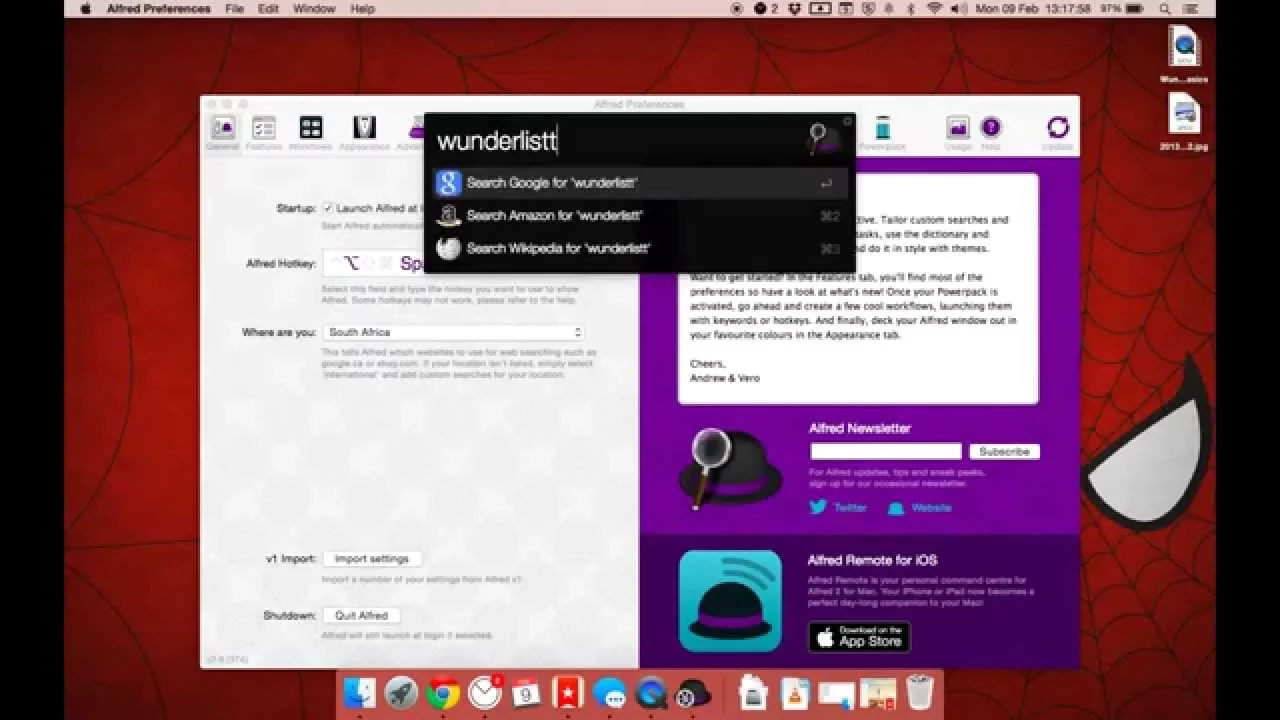This screenshot has width=1280, height=720.
Task: Open the Window menu
Action: (x=314, y=9)
